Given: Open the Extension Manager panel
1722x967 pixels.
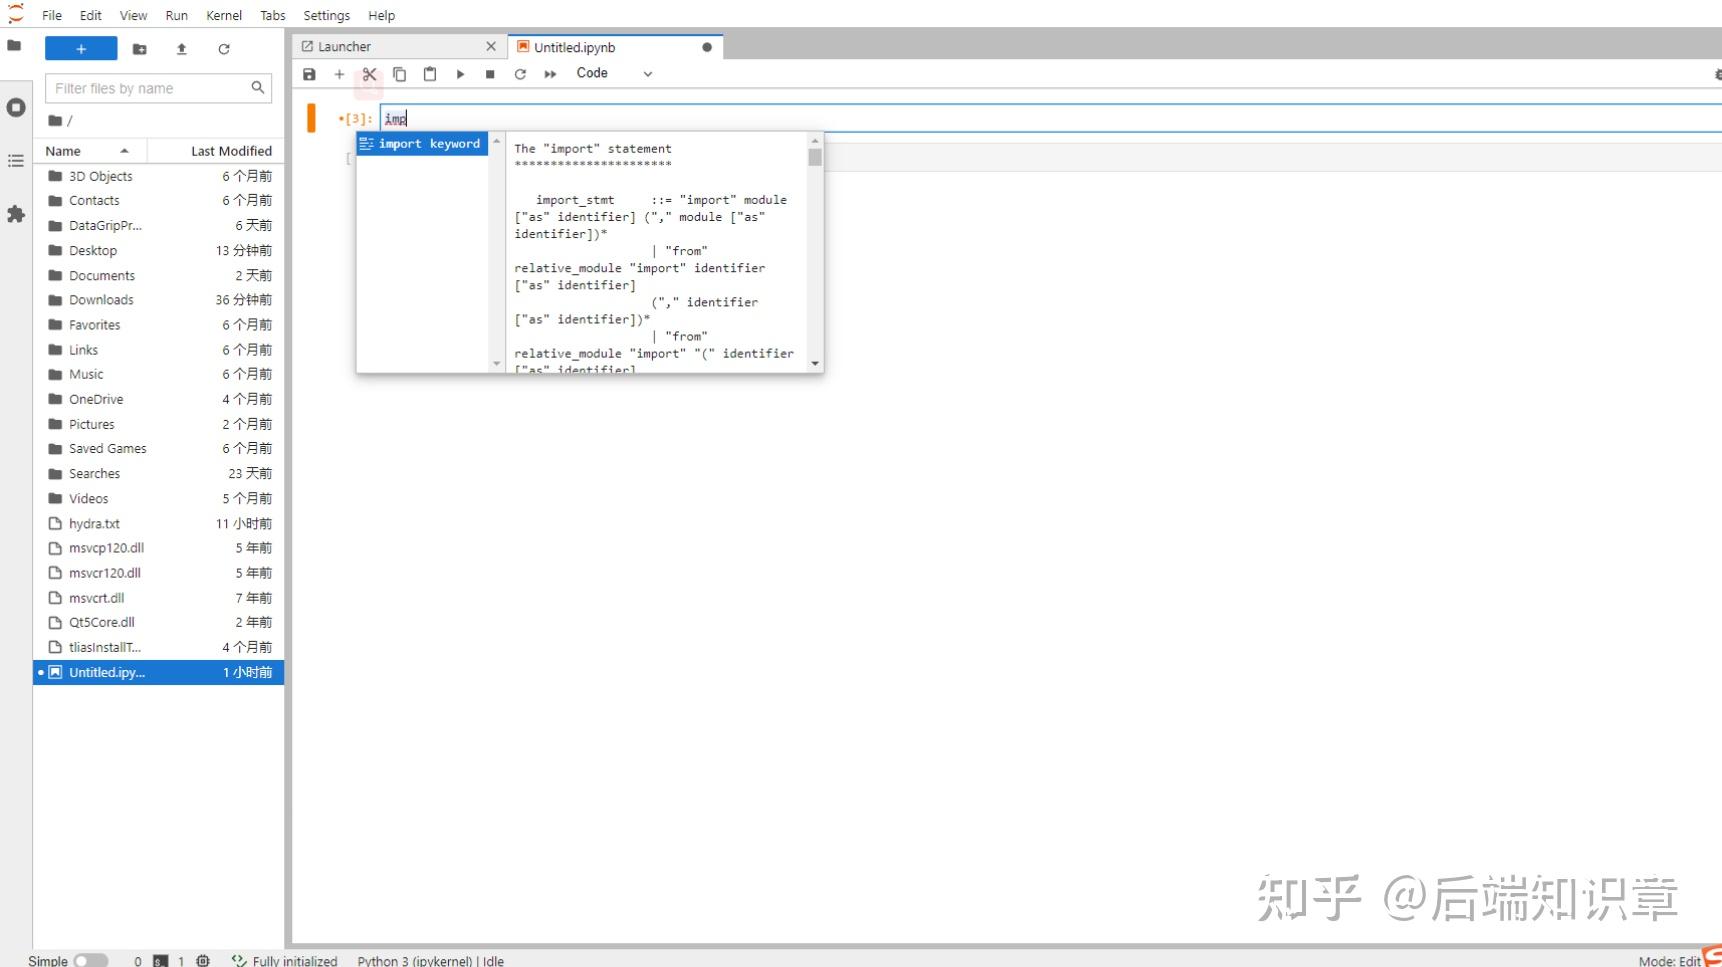Looking at the screenshot, I should coord(15,214).
